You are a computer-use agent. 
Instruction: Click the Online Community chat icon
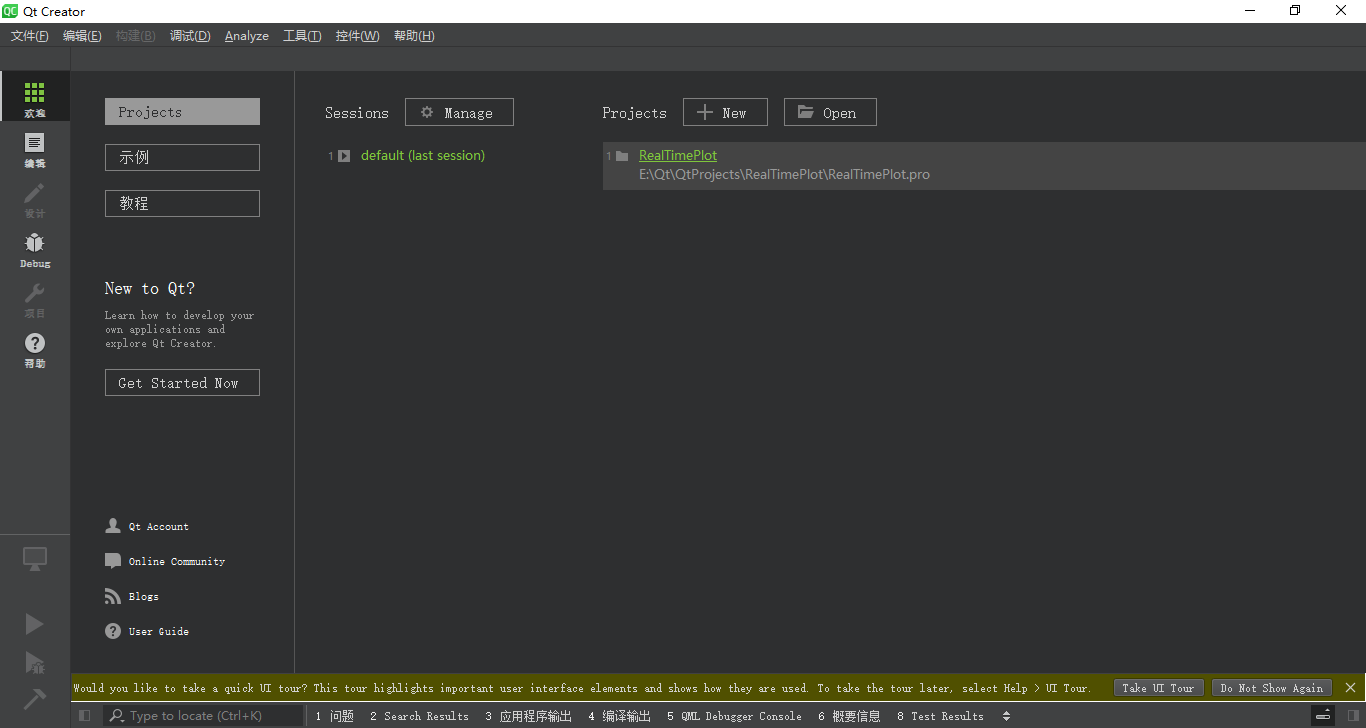[113, 561]
